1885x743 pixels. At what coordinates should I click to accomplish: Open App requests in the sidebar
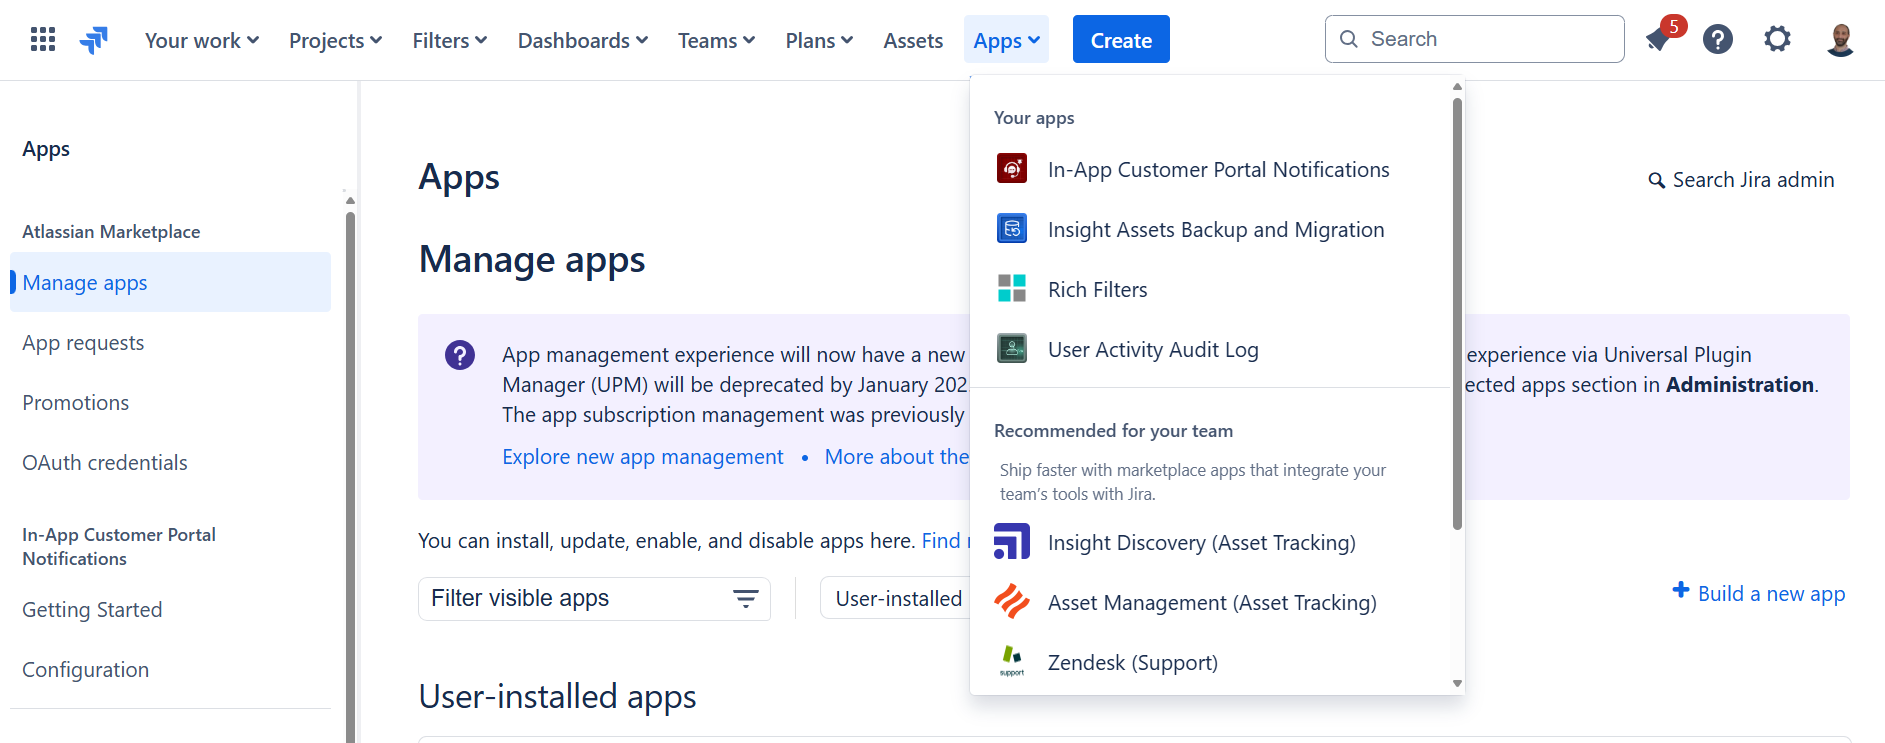click(83, 343)
